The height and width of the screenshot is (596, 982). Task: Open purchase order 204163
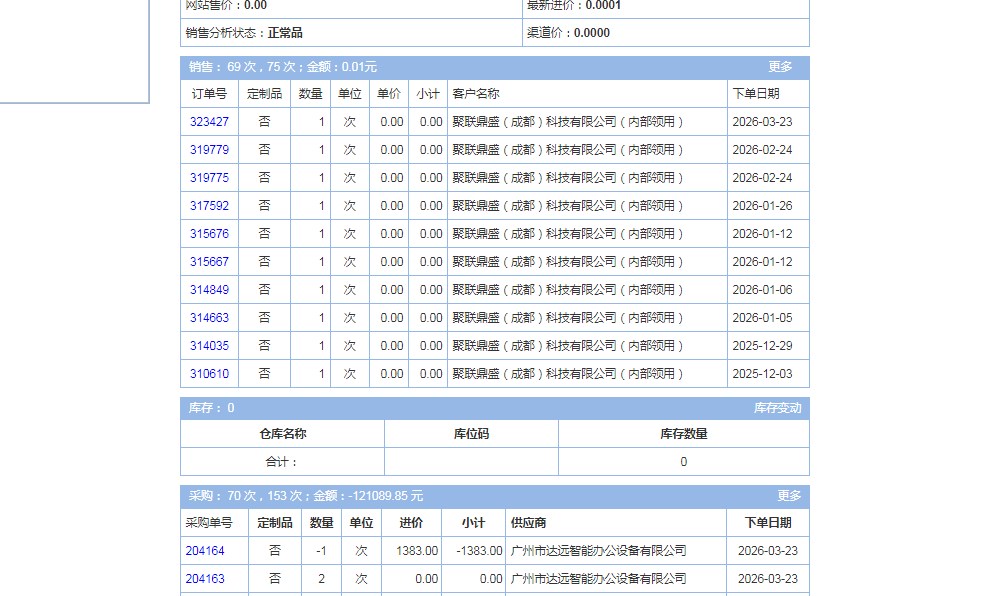[x=205, y=579]
